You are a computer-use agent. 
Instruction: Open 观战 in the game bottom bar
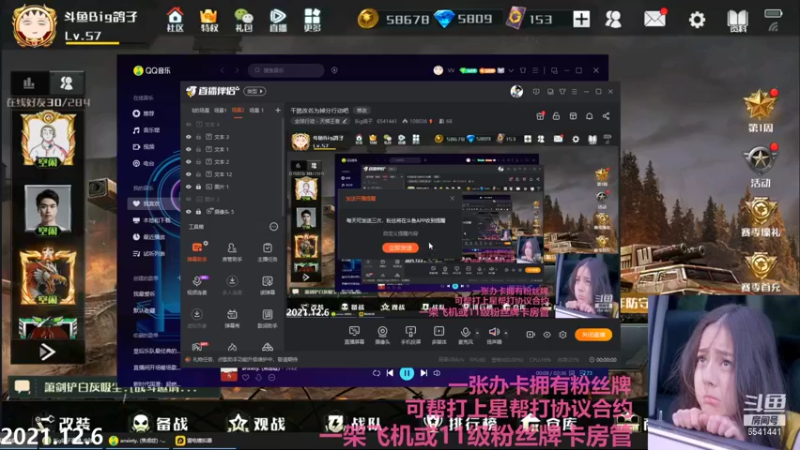[x=258, y=423]
